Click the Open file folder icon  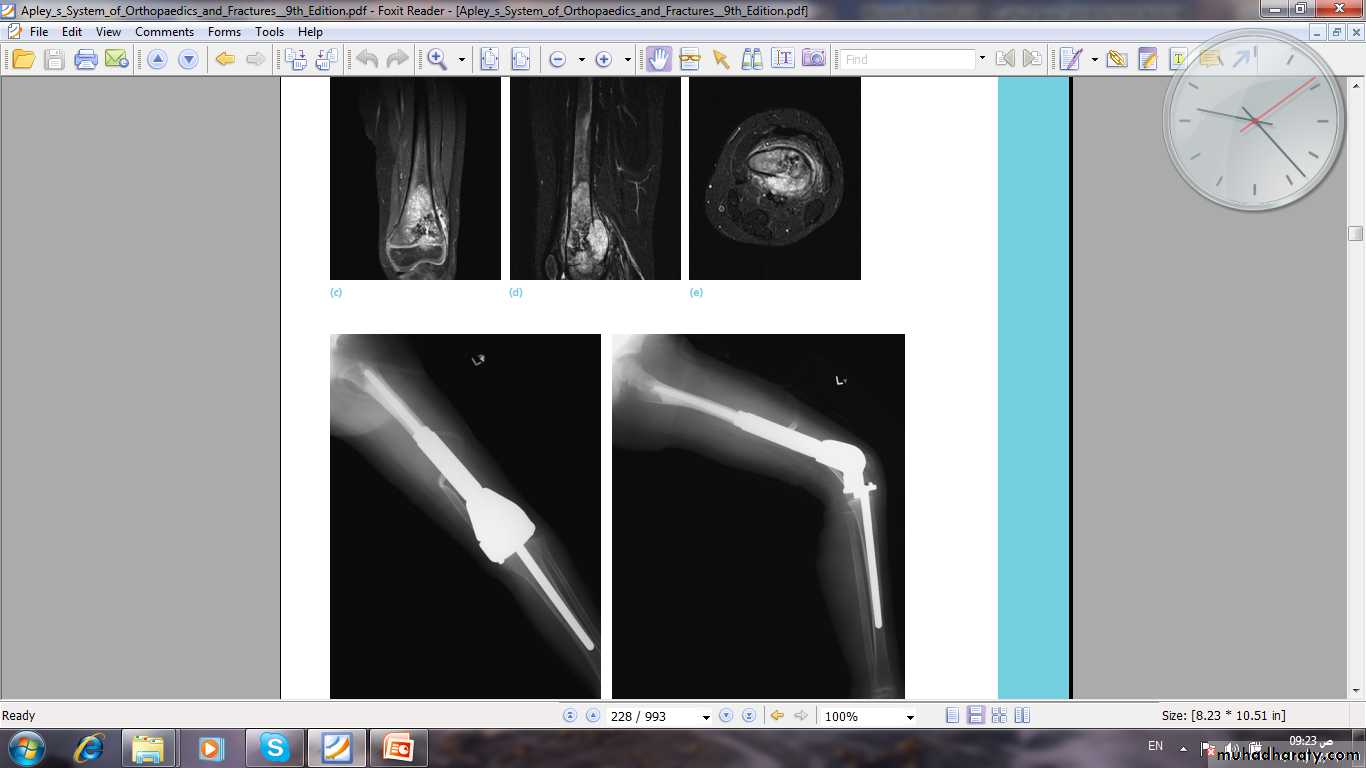pyautogui.click(x=23, y=59)
